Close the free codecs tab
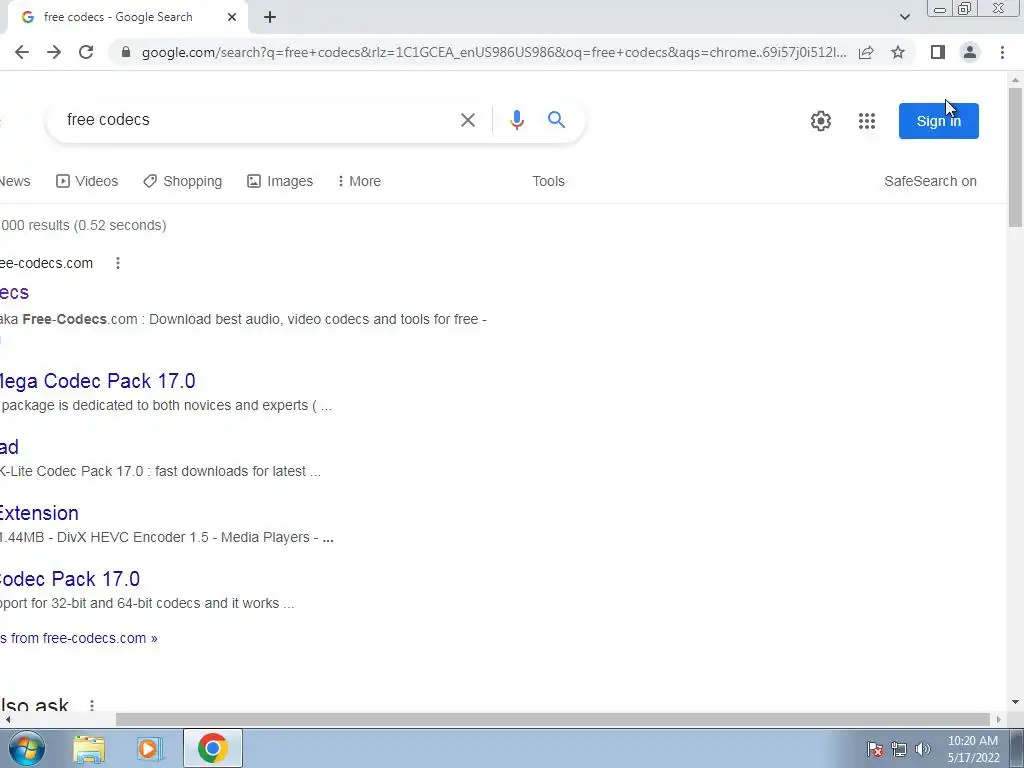Screen dimensions: 1024x768 click(232, 17)
